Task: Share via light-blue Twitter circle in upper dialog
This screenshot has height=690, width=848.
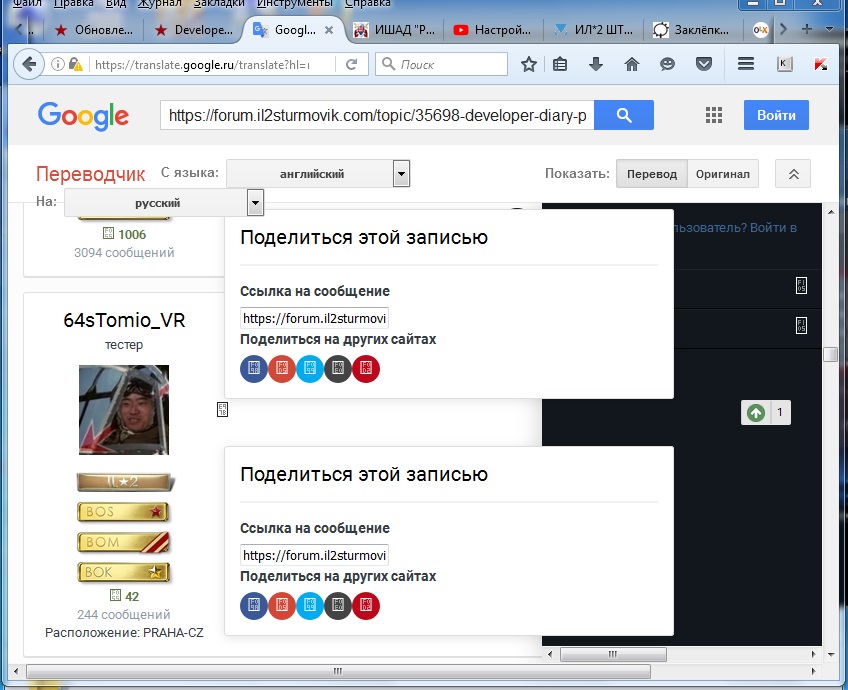Action: click(x=310, y=369)
